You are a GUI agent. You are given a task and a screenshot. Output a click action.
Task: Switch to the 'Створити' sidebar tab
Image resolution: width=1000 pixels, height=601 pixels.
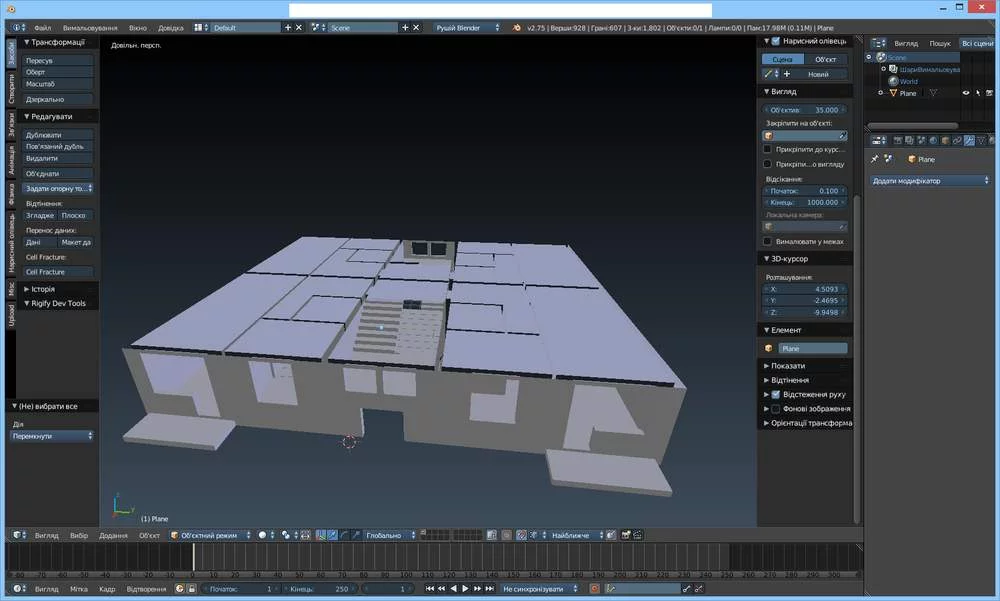[x=12, y=88]
